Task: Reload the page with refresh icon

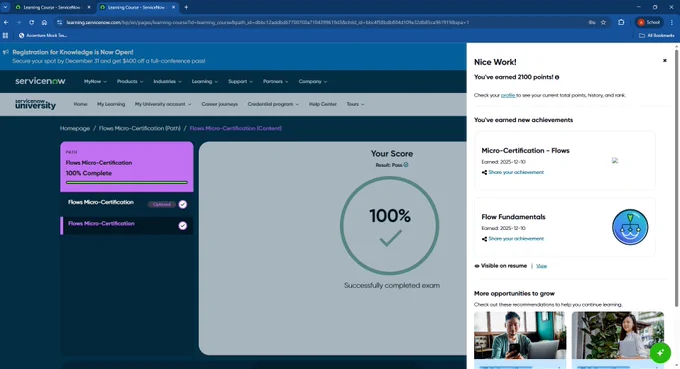Action: point(31,23)
